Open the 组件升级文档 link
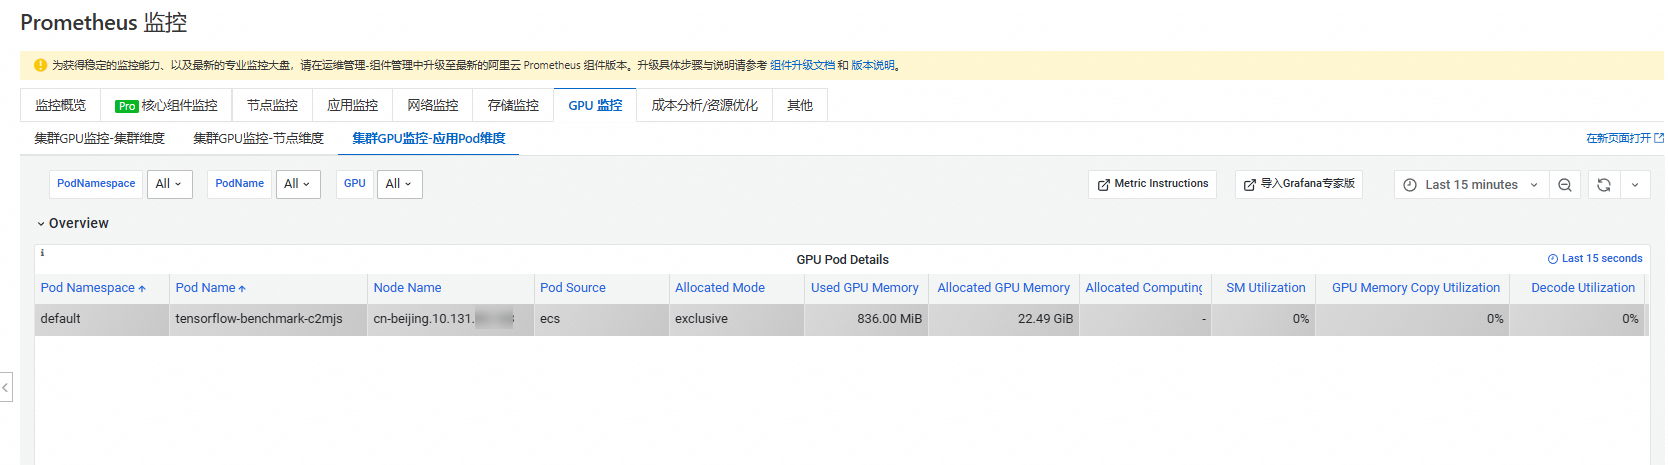The image size is (1668, 465). 802,65
